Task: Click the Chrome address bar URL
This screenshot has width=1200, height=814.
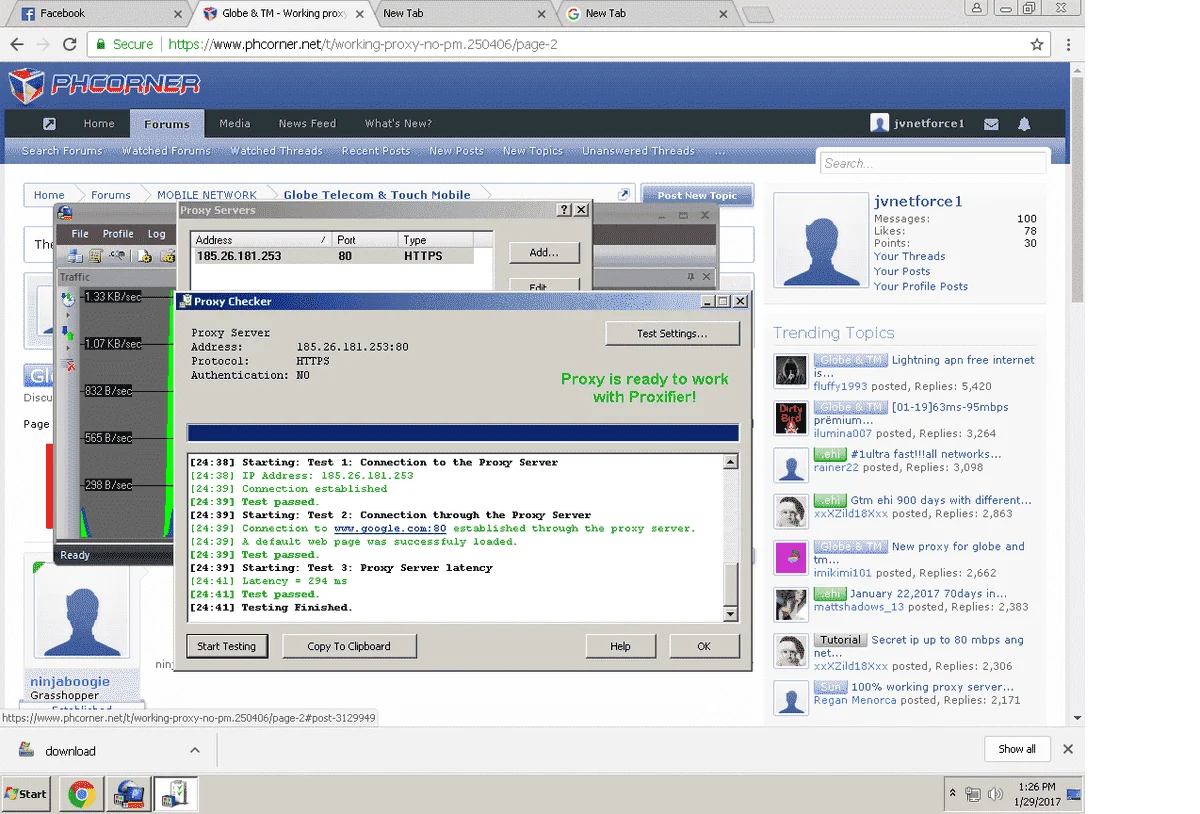Action: 362,45
